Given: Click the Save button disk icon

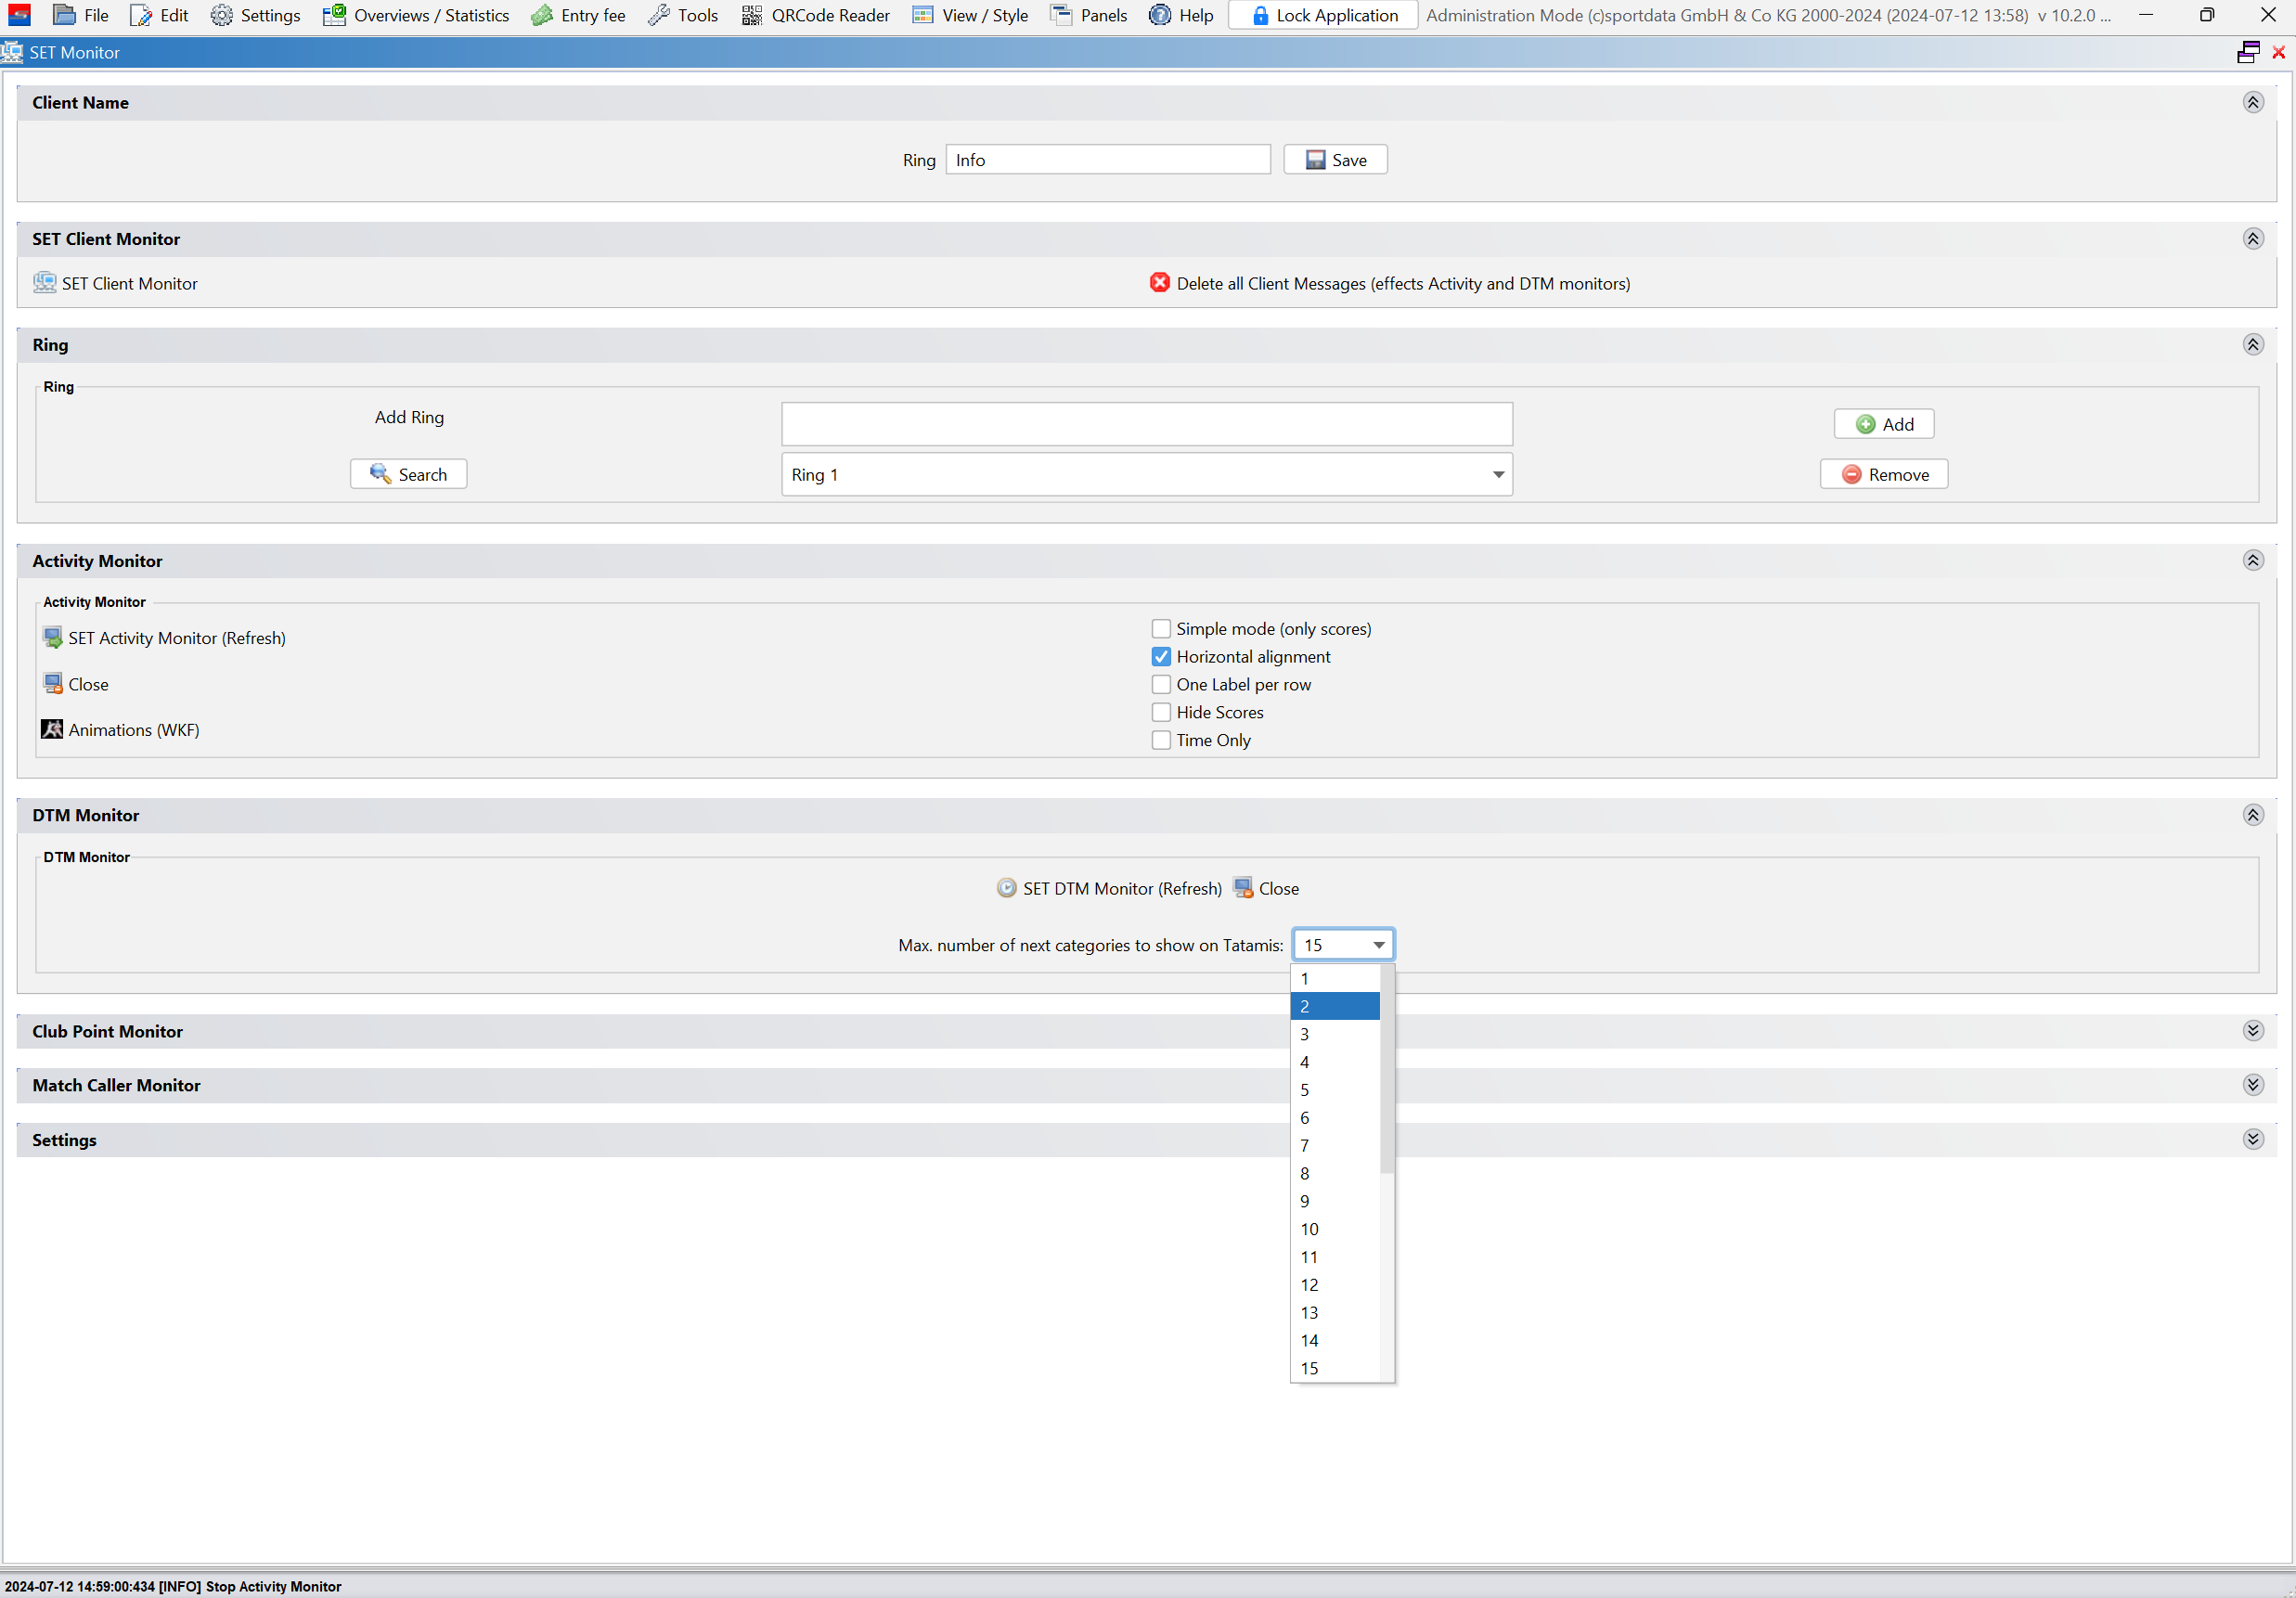Looking at the screenshot, I should (x=1315, y=160).
